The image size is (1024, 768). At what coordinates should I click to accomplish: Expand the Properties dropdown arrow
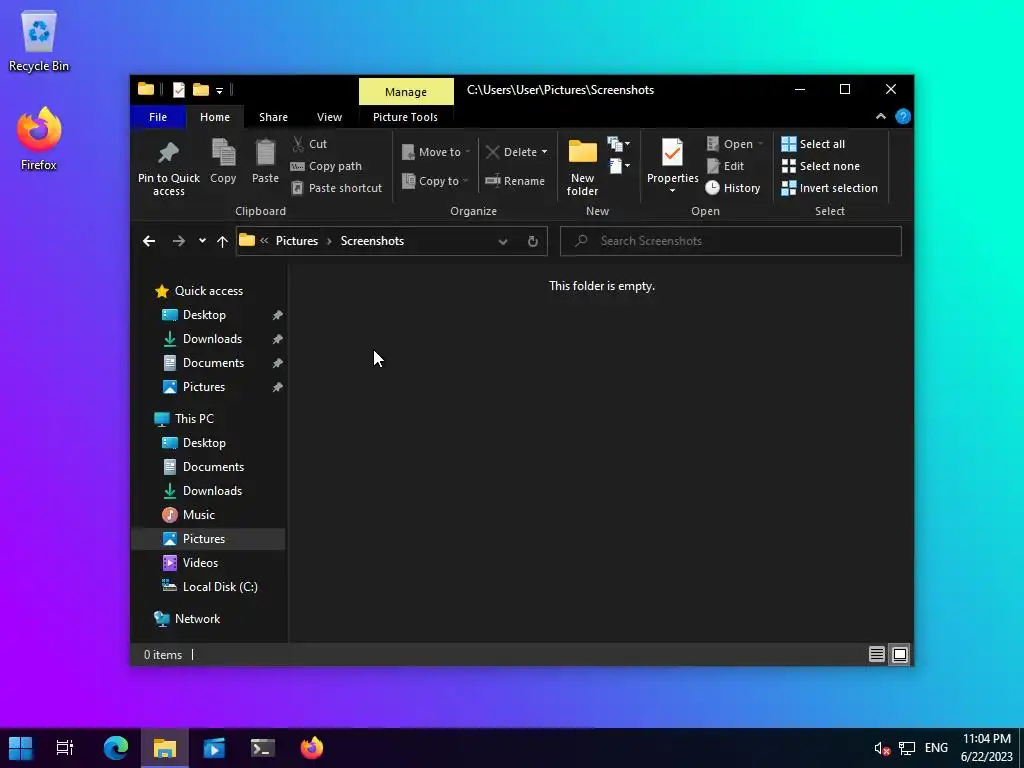click(x=672, y=191)
